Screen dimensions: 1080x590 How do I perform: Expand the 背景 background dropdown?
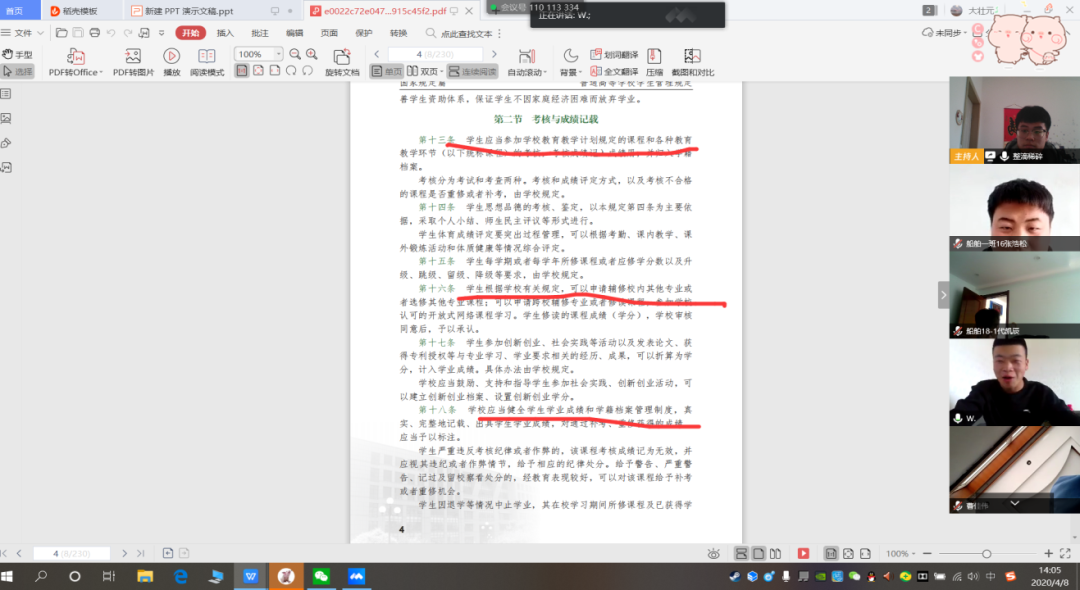click(x=571, y=72)
